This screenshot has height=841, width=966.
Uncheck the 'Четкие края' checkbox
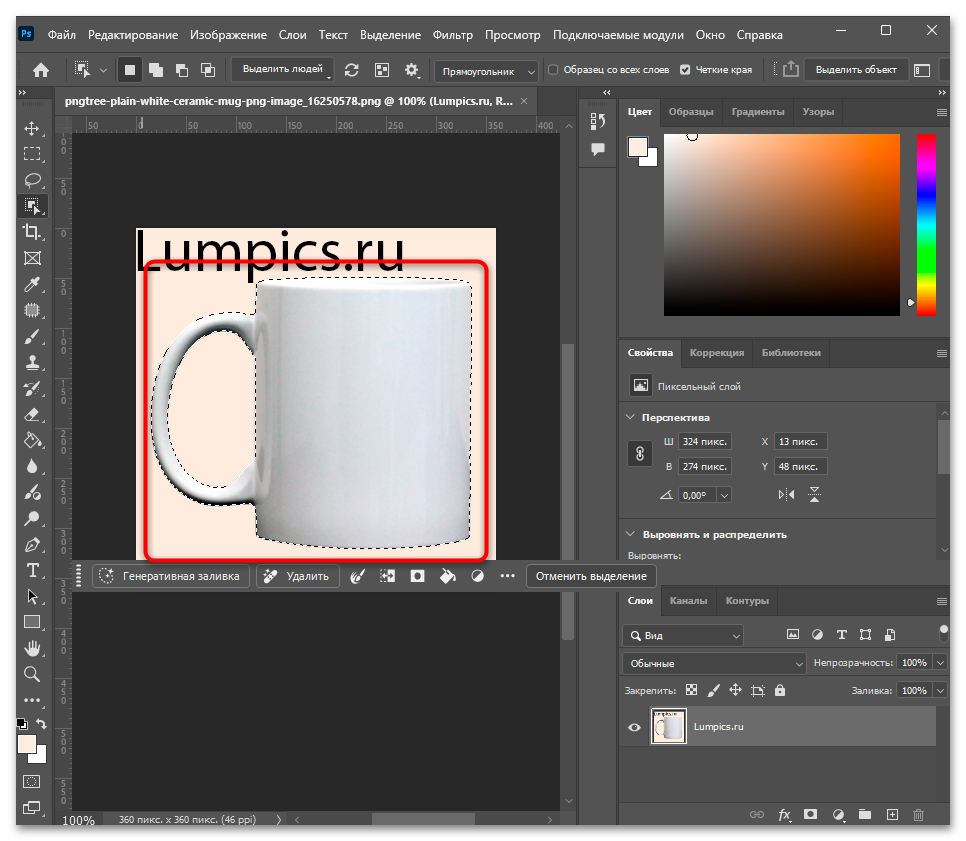tap(685, 70)
